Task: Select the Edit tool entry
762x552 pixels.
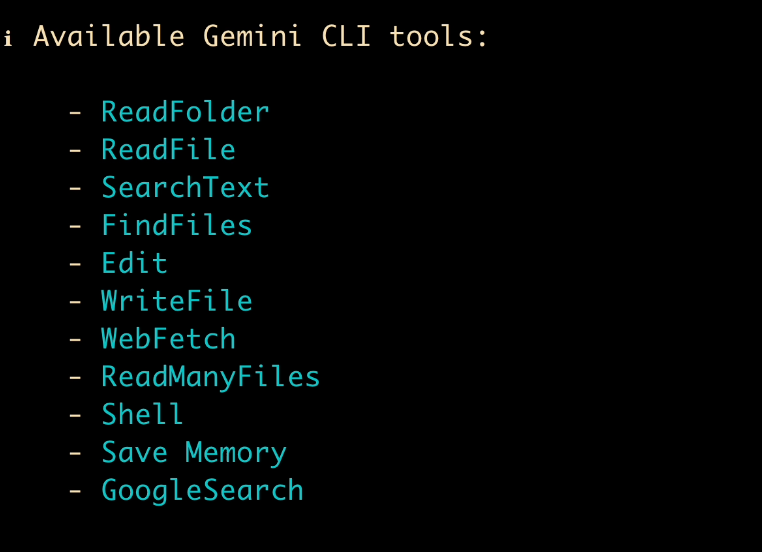Action: click(134, 264)
